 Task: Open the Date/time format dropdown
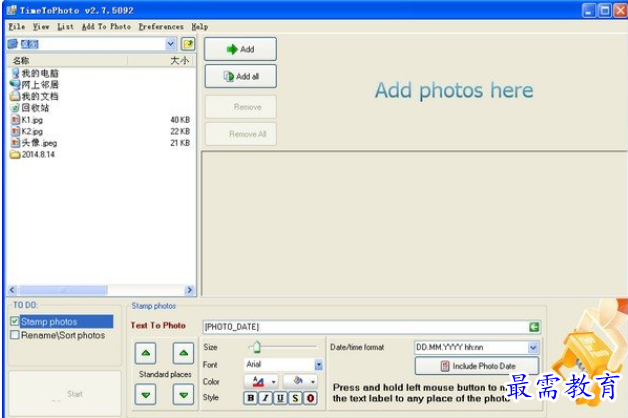click(x=533, y=348)
